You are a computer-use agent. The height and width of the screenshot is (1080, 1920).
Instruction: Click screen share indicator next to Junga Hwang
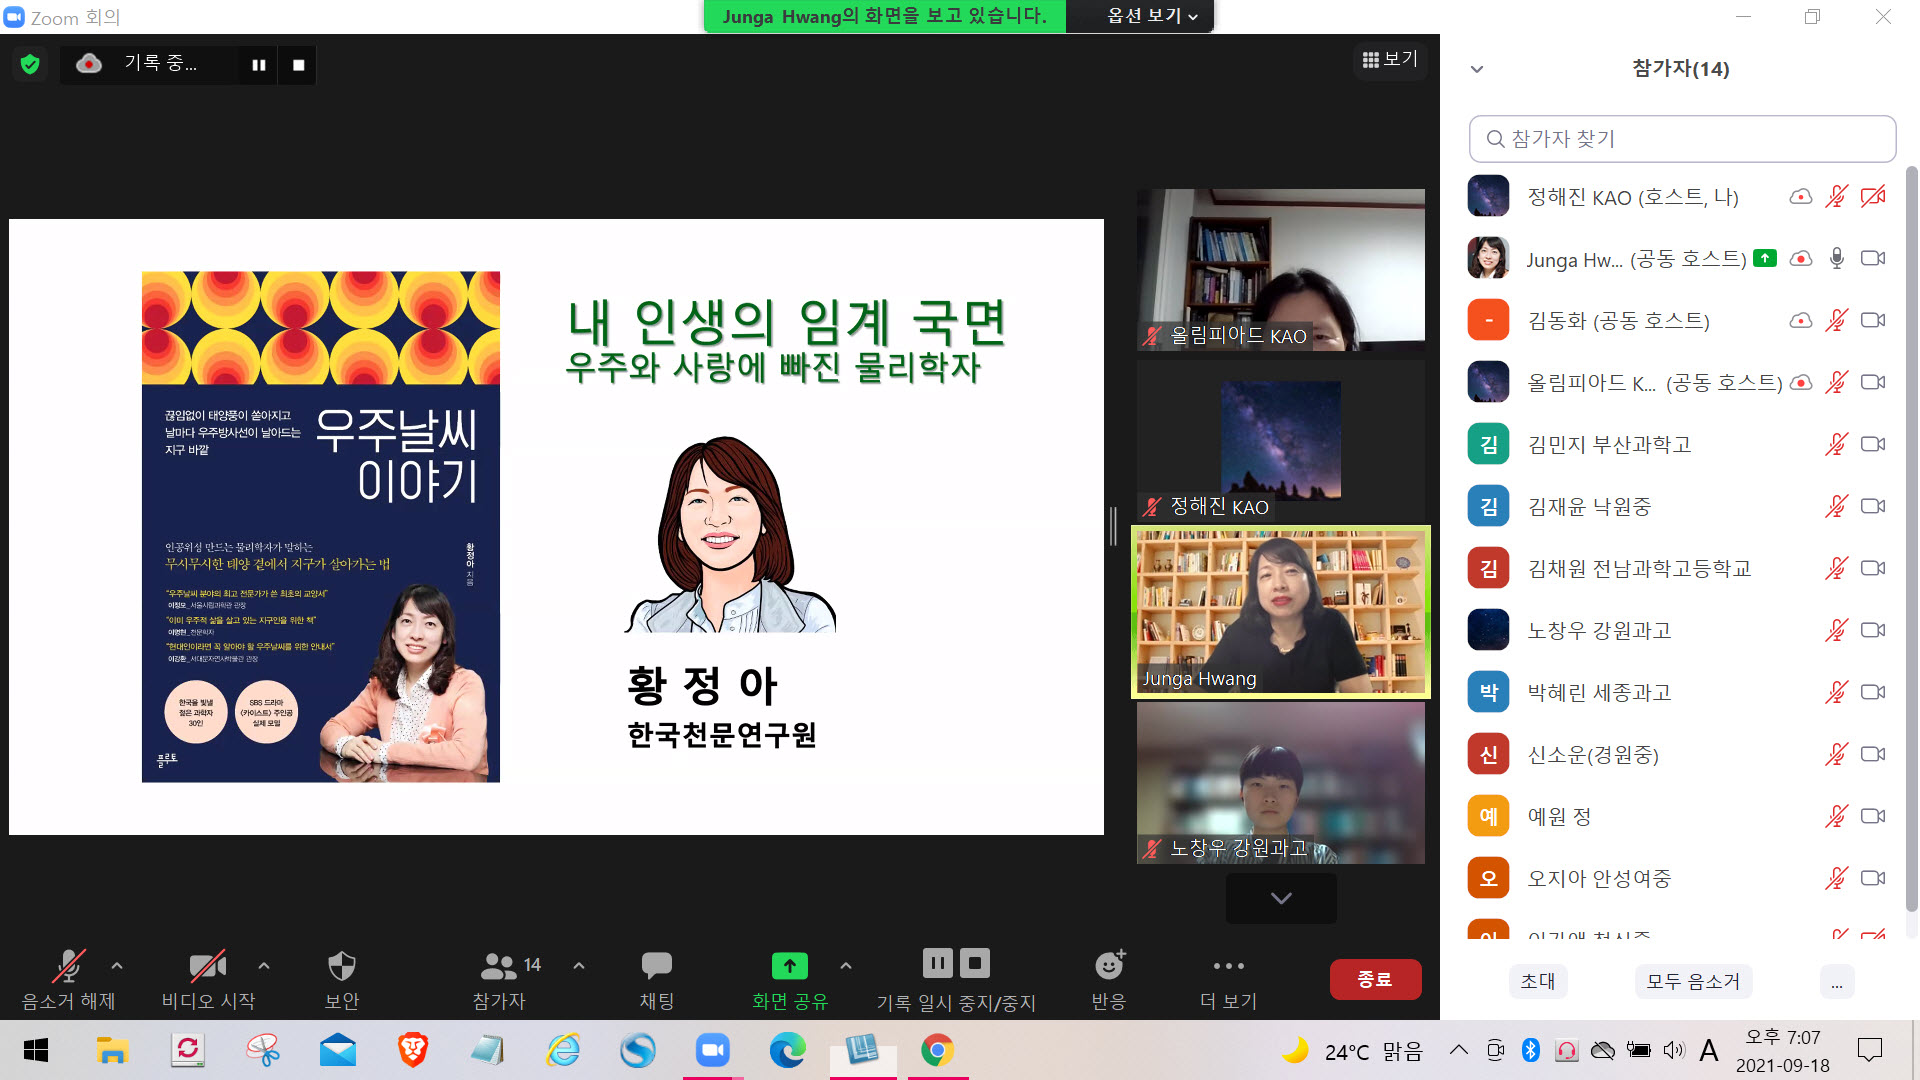click(x=1765, y=258)
